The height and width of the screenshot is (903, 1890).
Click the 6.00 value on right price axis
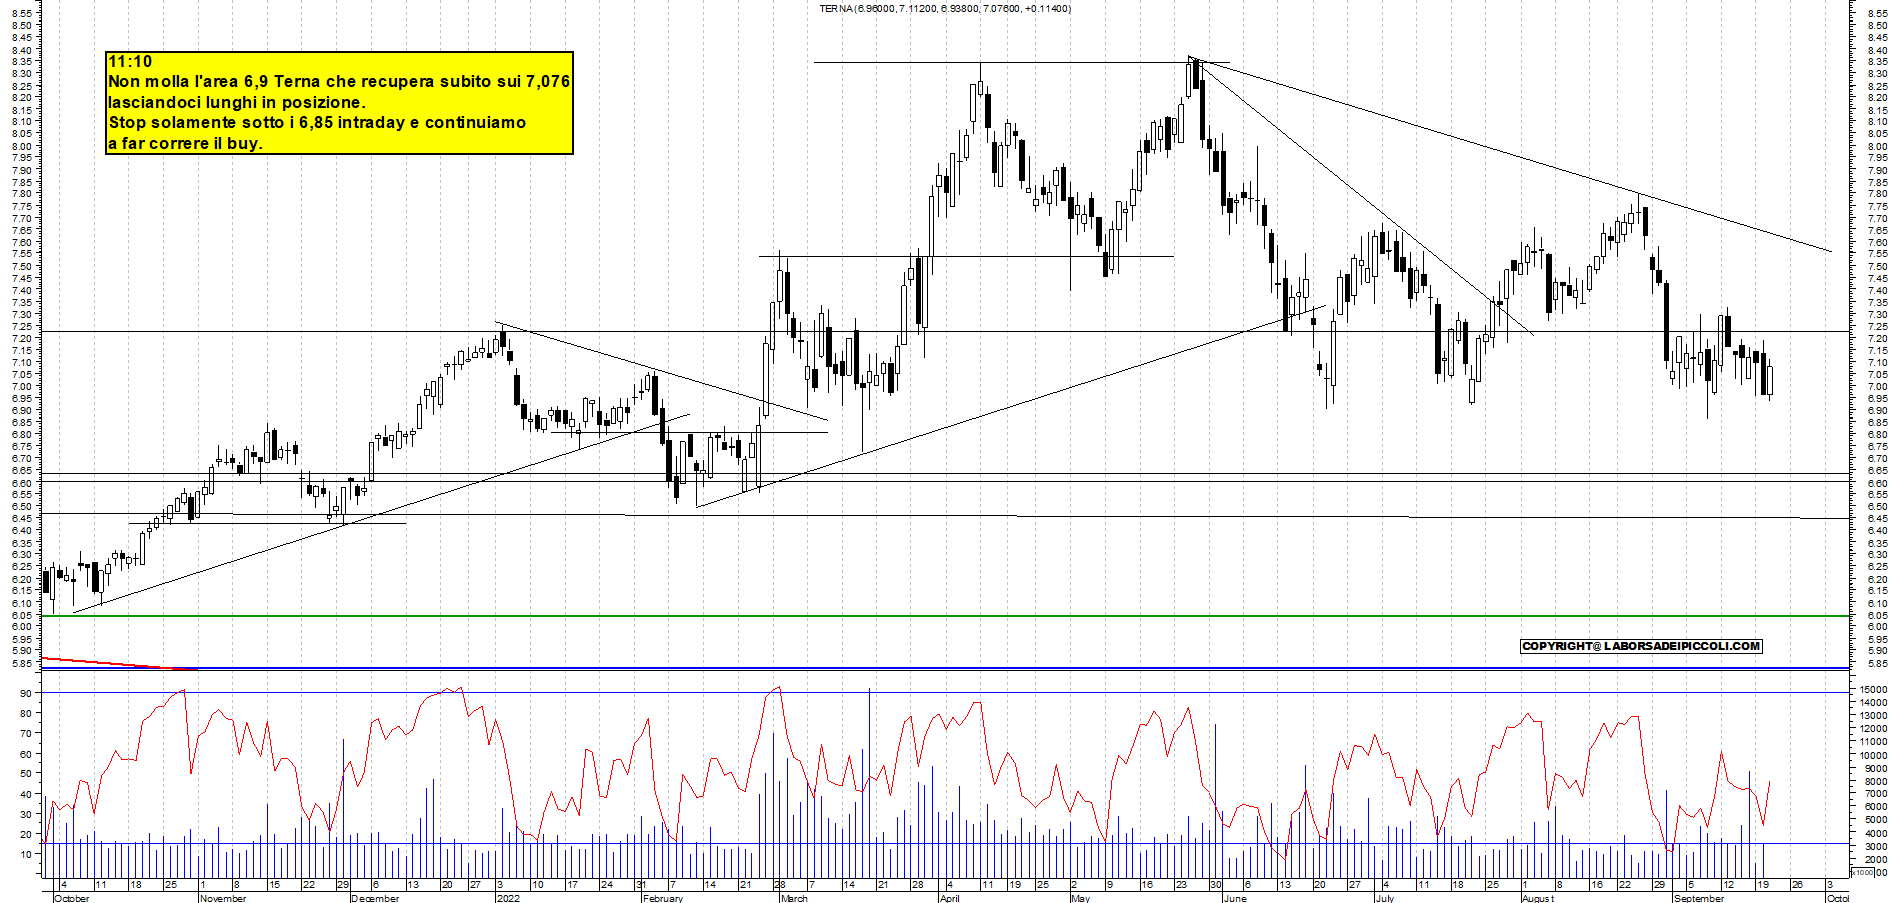1877,627
